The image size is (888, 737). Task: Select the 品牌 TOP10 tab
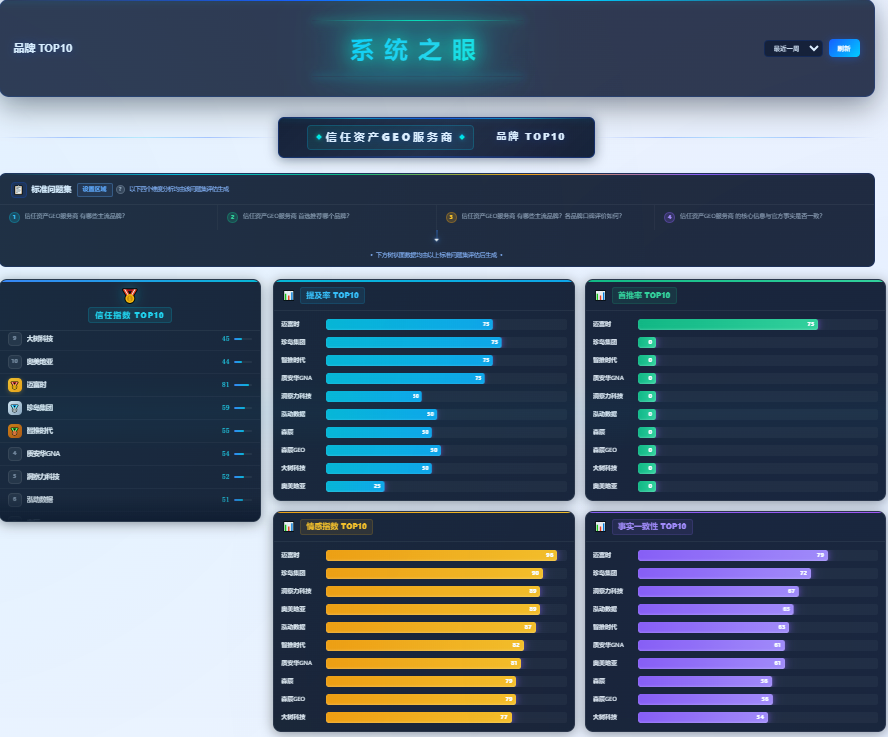tap(531, 137)
